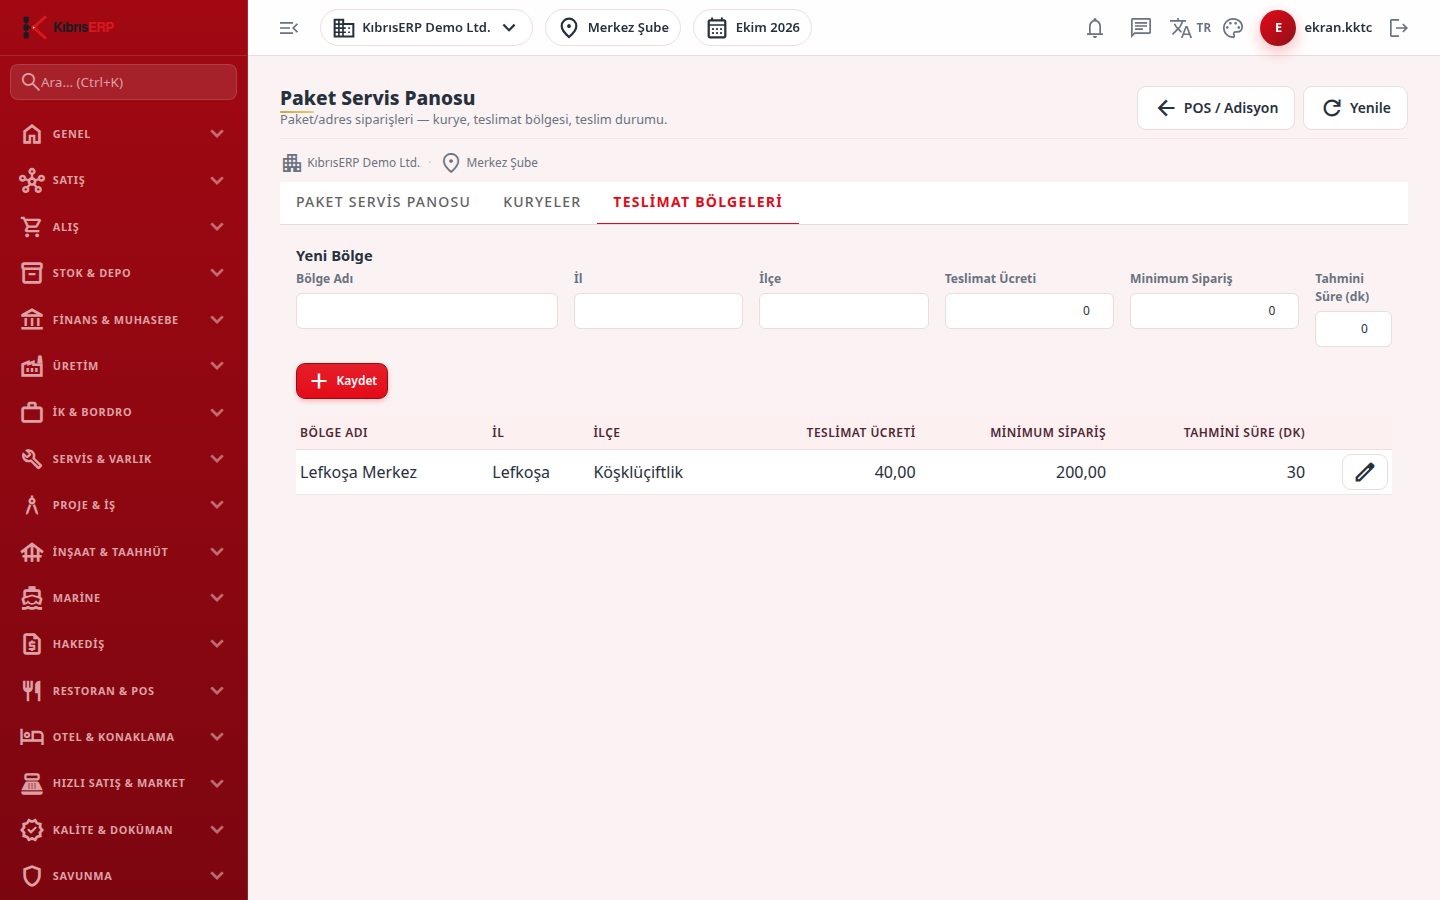1440x900 pixels.
Task: Open the Ekim 2026 period selector
Action: pos(752,28)
